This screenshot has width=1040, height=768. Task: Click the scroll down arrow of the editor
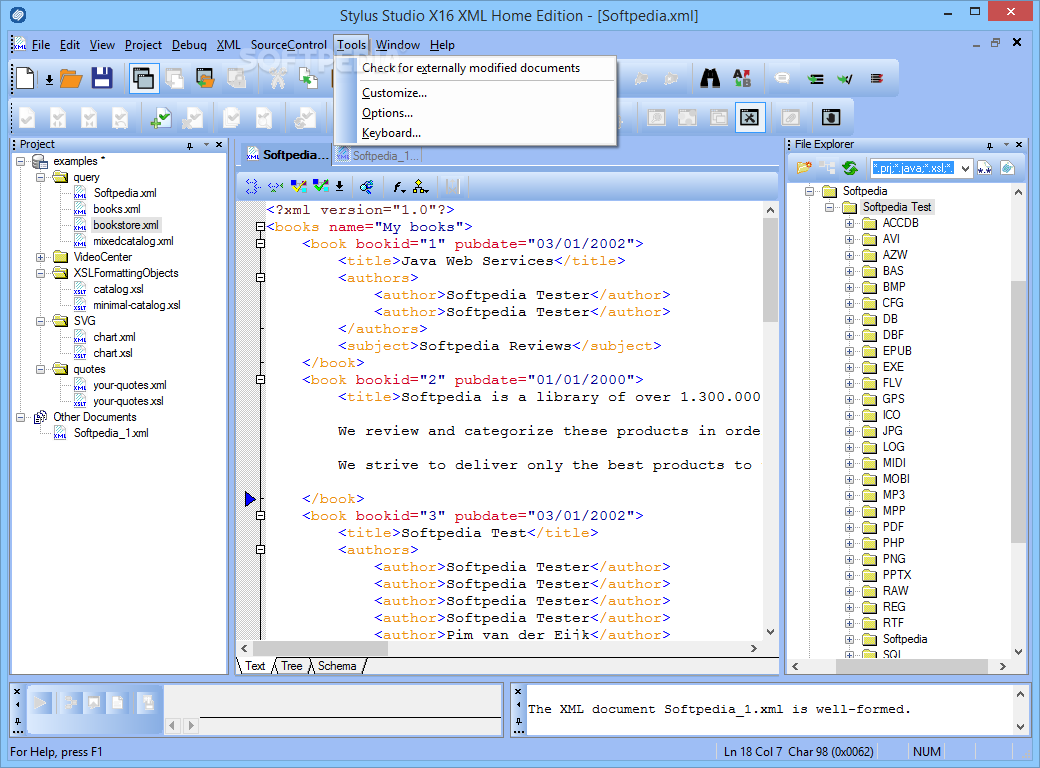770,632
